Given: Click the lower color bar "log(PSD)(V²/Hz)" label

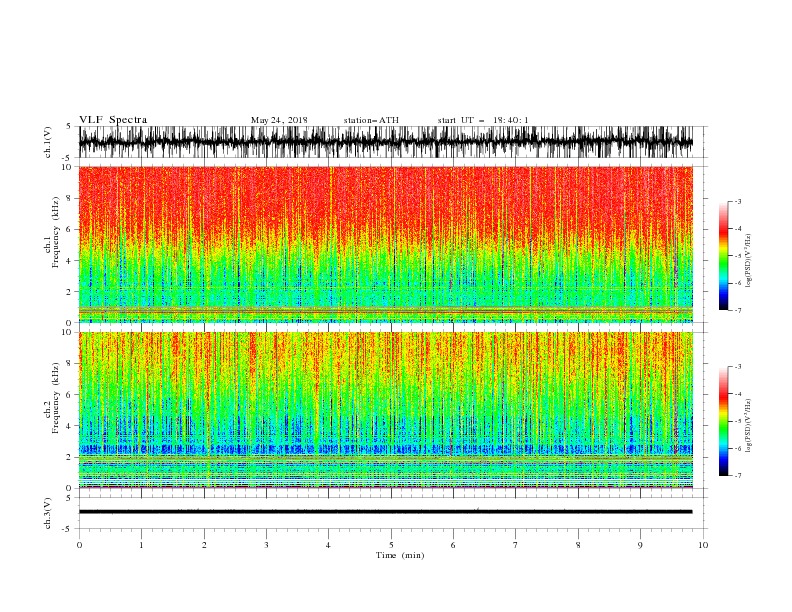Looking at the screenshot, I should (748, 426).
